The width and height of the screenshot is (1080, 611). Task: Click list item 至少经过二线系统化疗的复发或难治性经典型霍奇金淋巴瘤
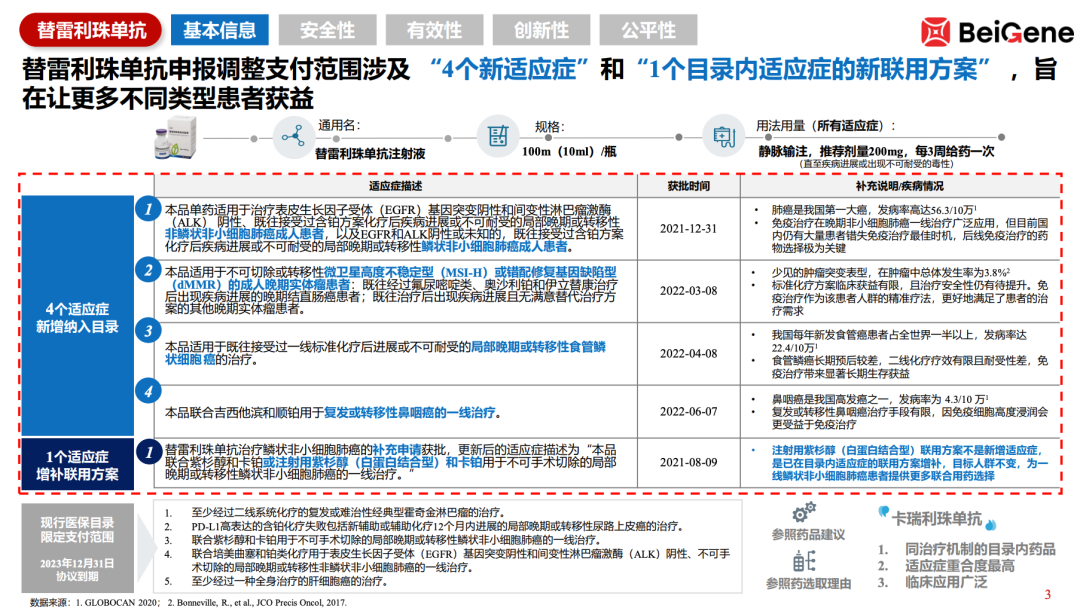point(348,512)
